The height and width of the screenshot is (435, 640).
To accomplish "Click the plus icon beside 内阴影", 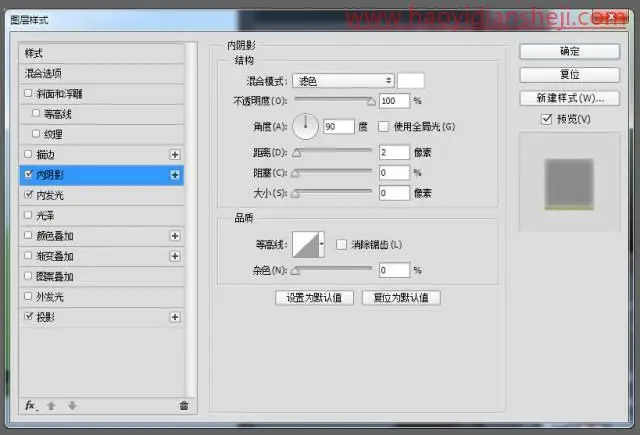I will point(175,175).
